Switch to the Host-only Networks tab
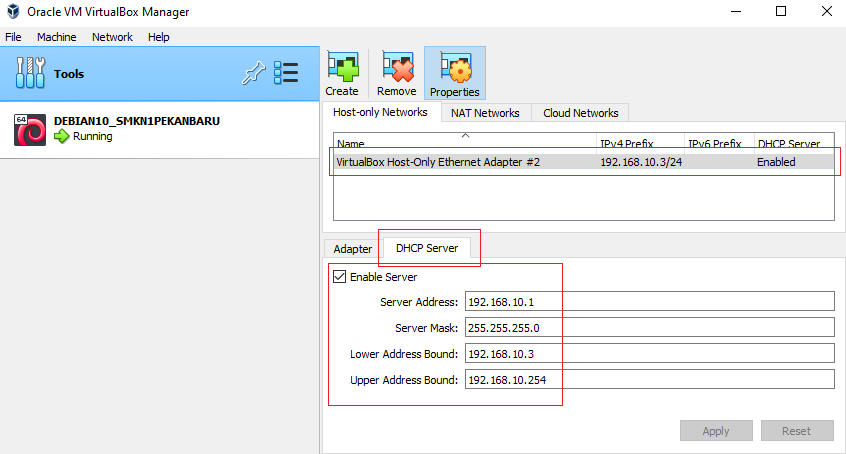This screenshot has height=454, width=846. 380,112
